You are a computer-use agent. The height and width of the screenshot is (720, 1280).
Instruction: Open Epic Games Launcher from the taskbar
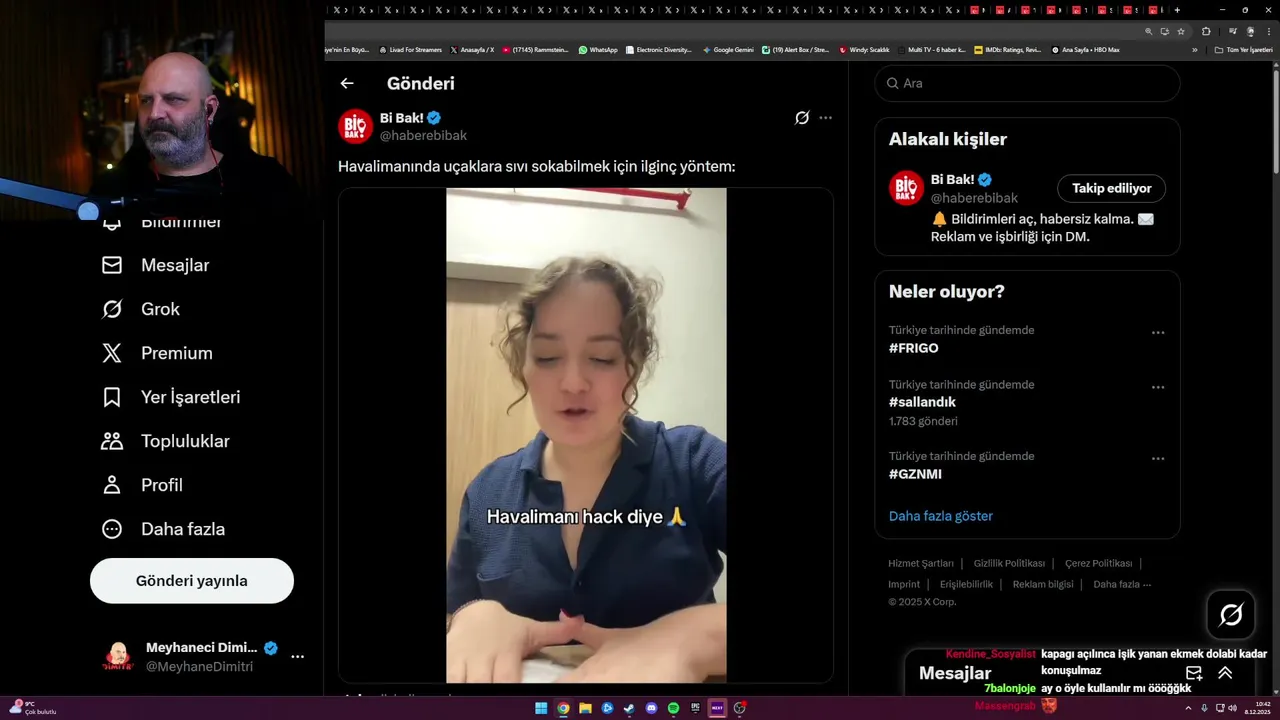(695, 708)
